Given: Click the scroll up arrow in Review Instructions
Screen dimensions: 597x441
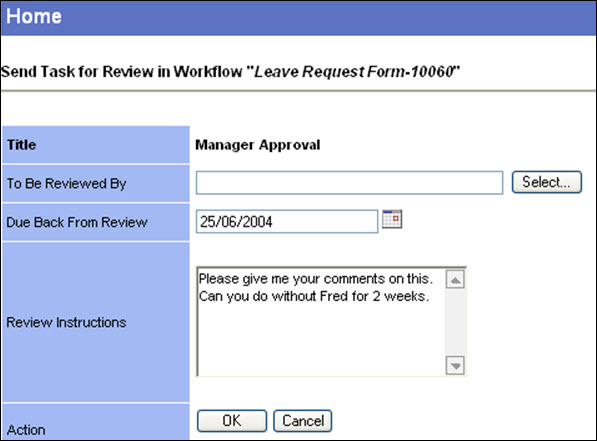Looking at the screenshot, I should tap(455, 280).
